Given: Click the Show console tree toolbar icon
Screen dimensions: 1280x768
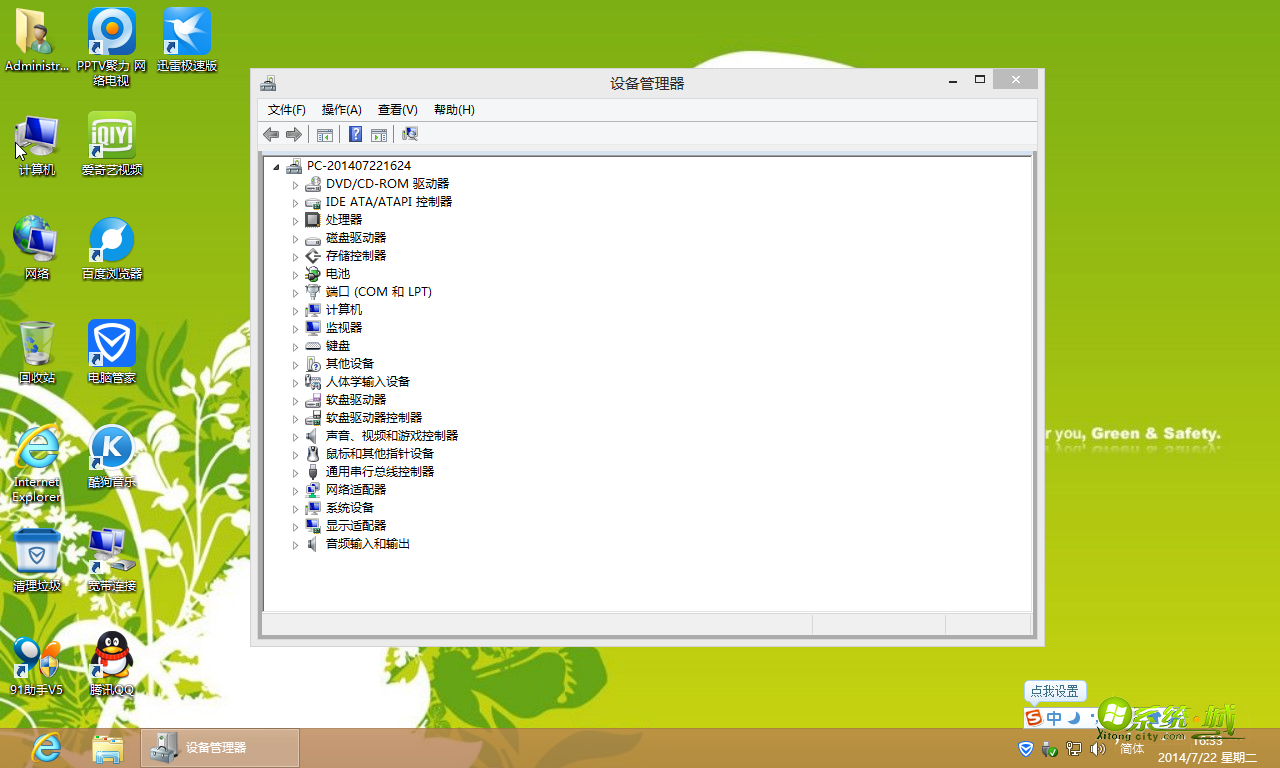Looking at the screenshot, I should pos(324,134).
